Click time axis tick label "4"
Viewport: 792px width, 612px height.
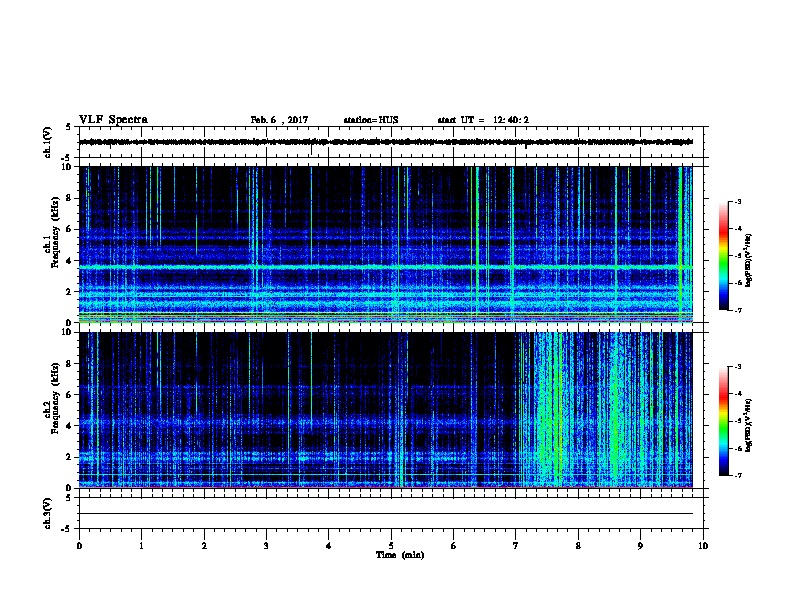click(328, 546)
